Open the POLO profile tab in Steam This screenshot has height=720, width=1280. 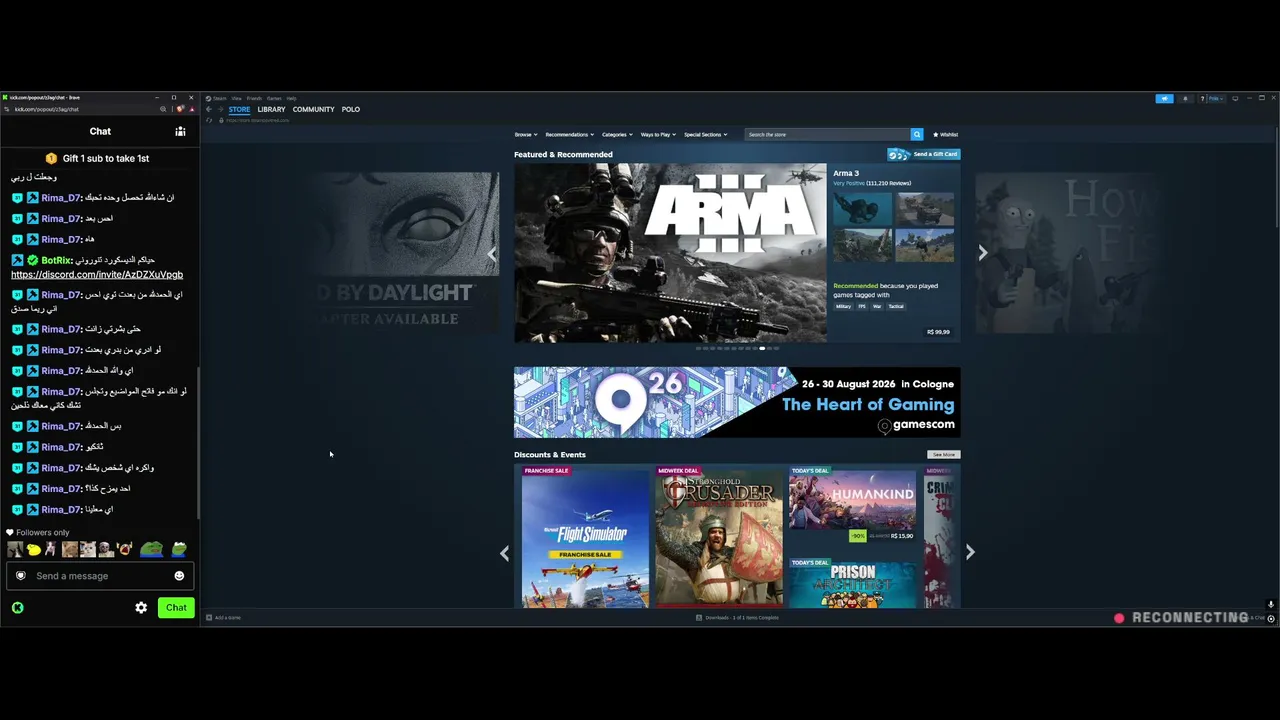351,109
